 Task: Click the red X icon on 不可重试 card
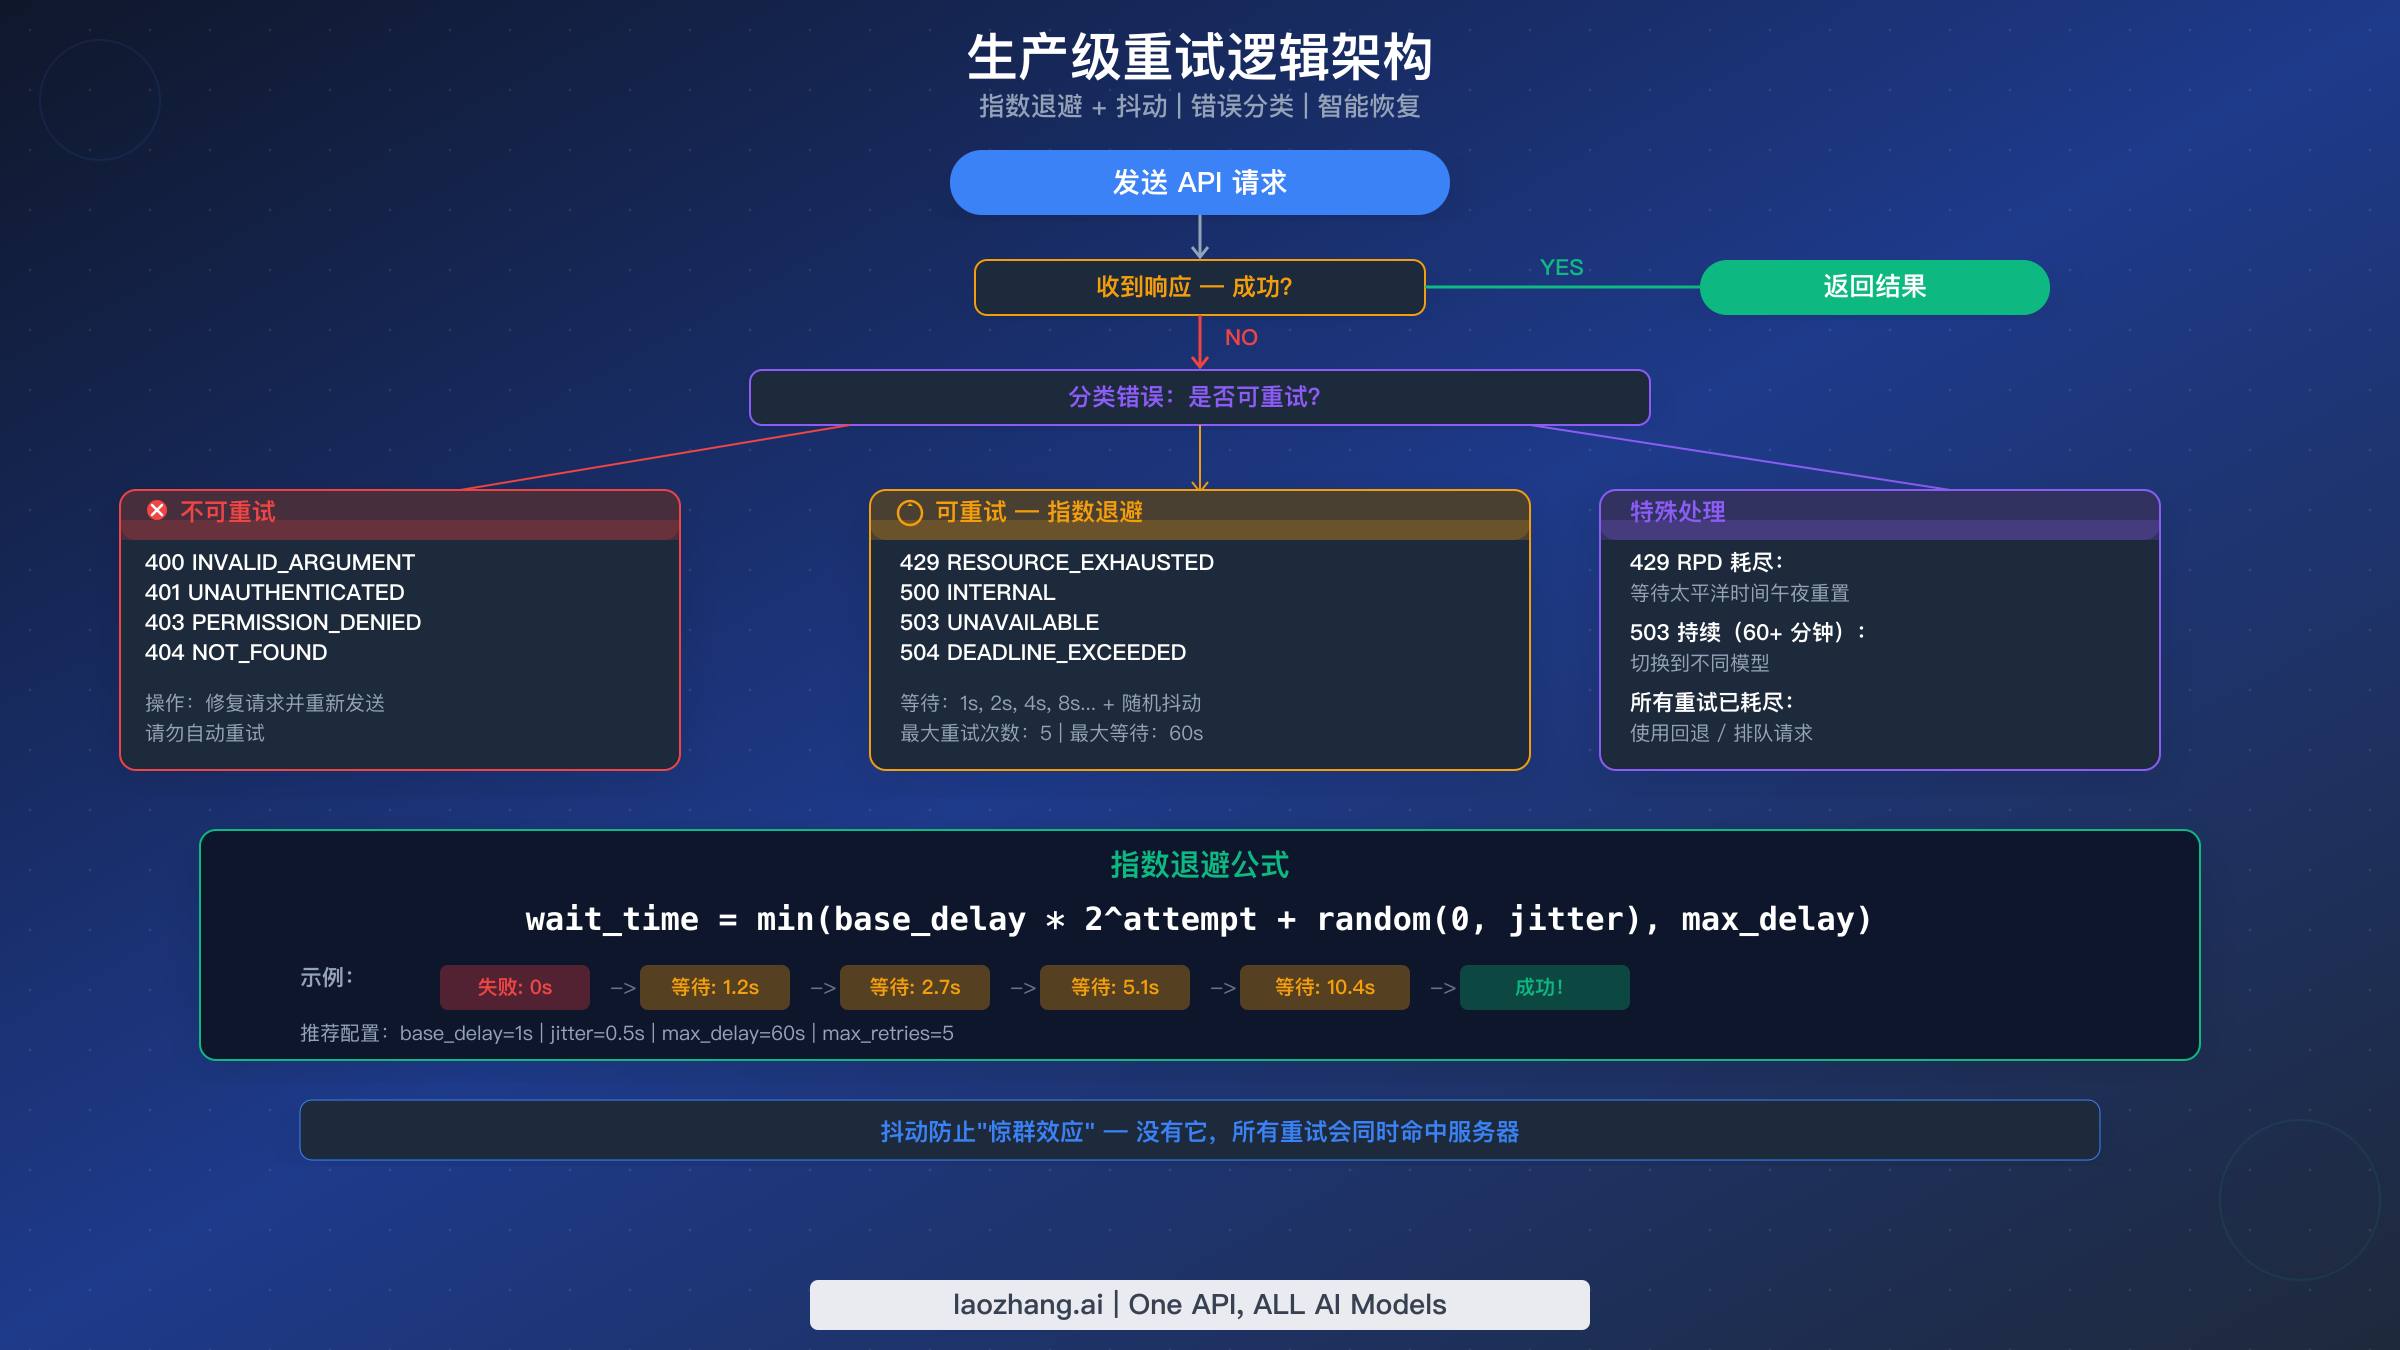155,510
